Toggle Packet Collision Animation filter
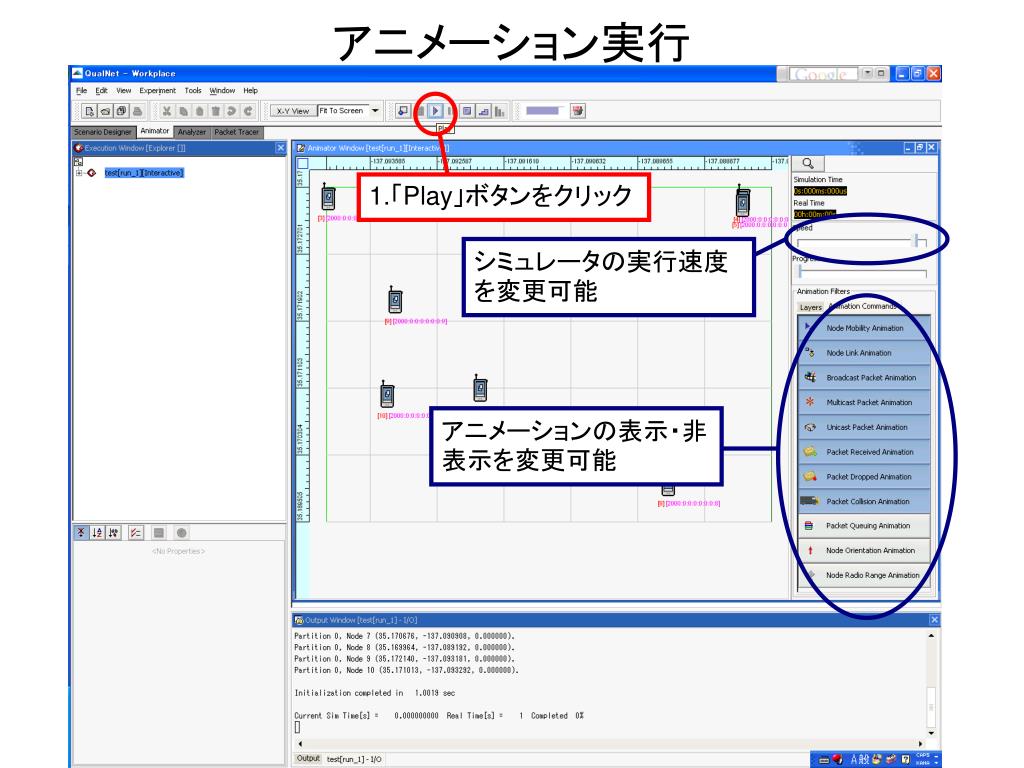The width and height of the screenshot is (1024, 768). (864, 502)
